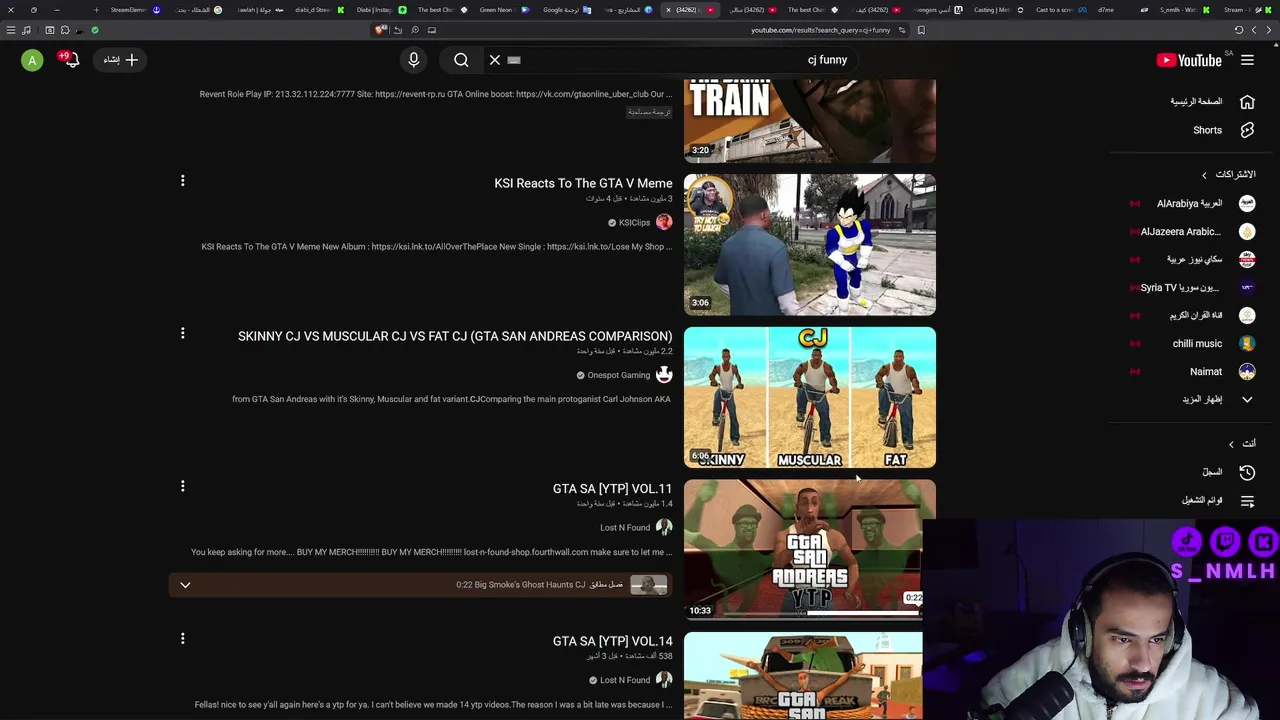The image size is (1280, 720).
Task: Open the Naimat subscription channel
Action: 1190,371
